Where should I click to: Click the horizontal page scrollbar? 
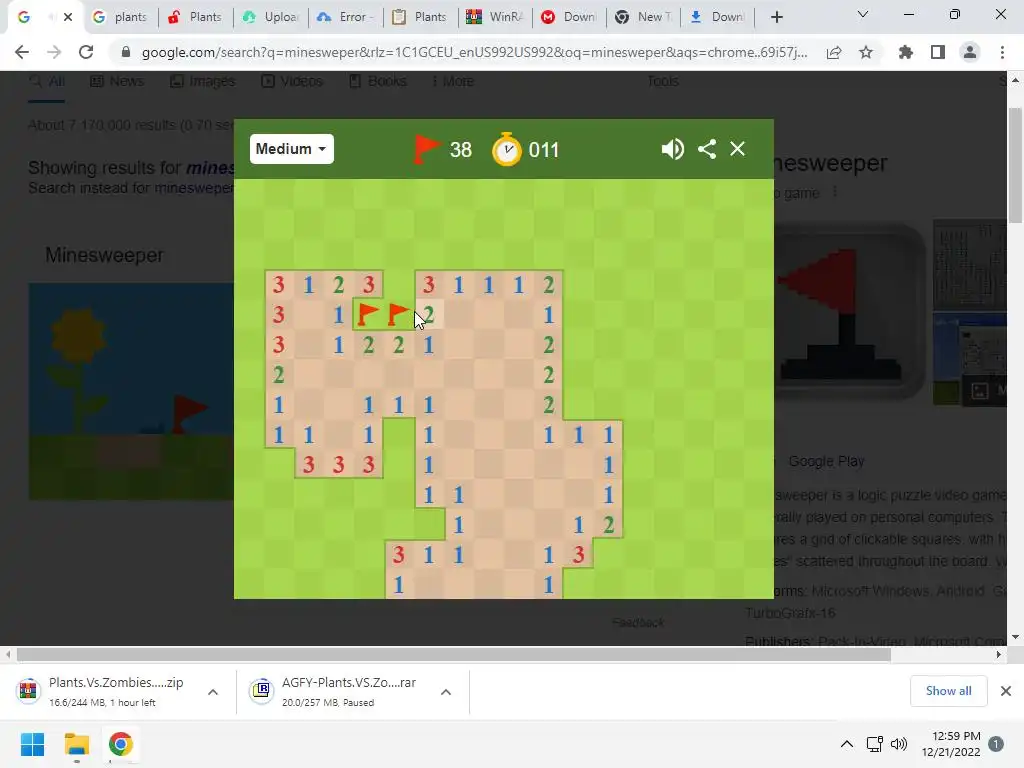[x=454, y=654]
